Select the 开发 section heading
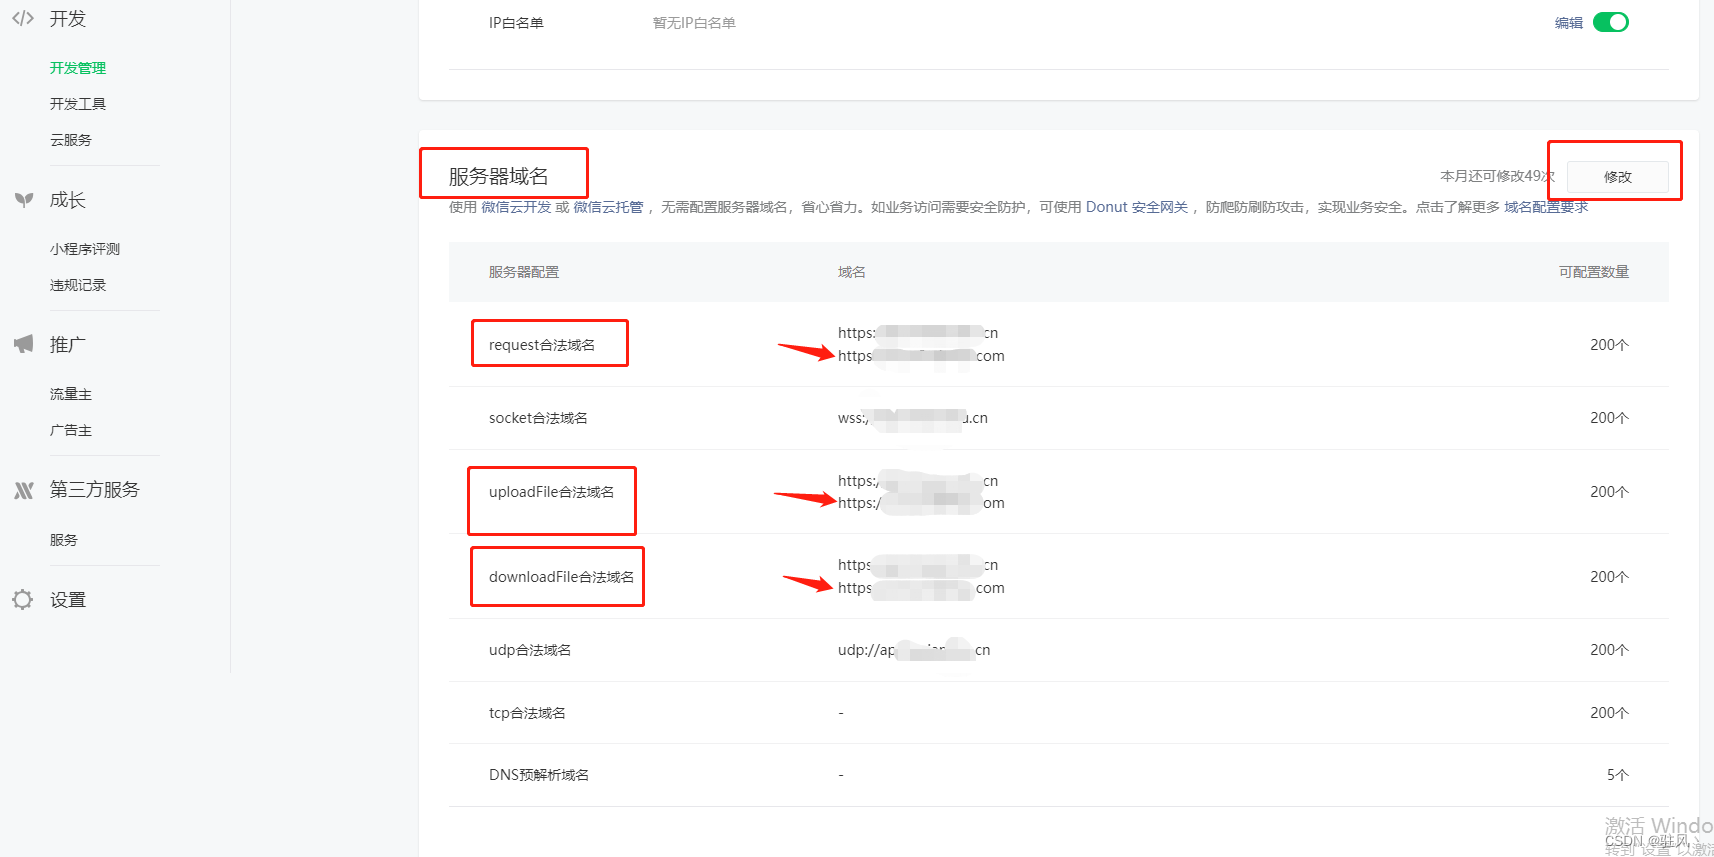This screenshot has height=857, width=1714. pyautogui.click(x=68, y=19)
